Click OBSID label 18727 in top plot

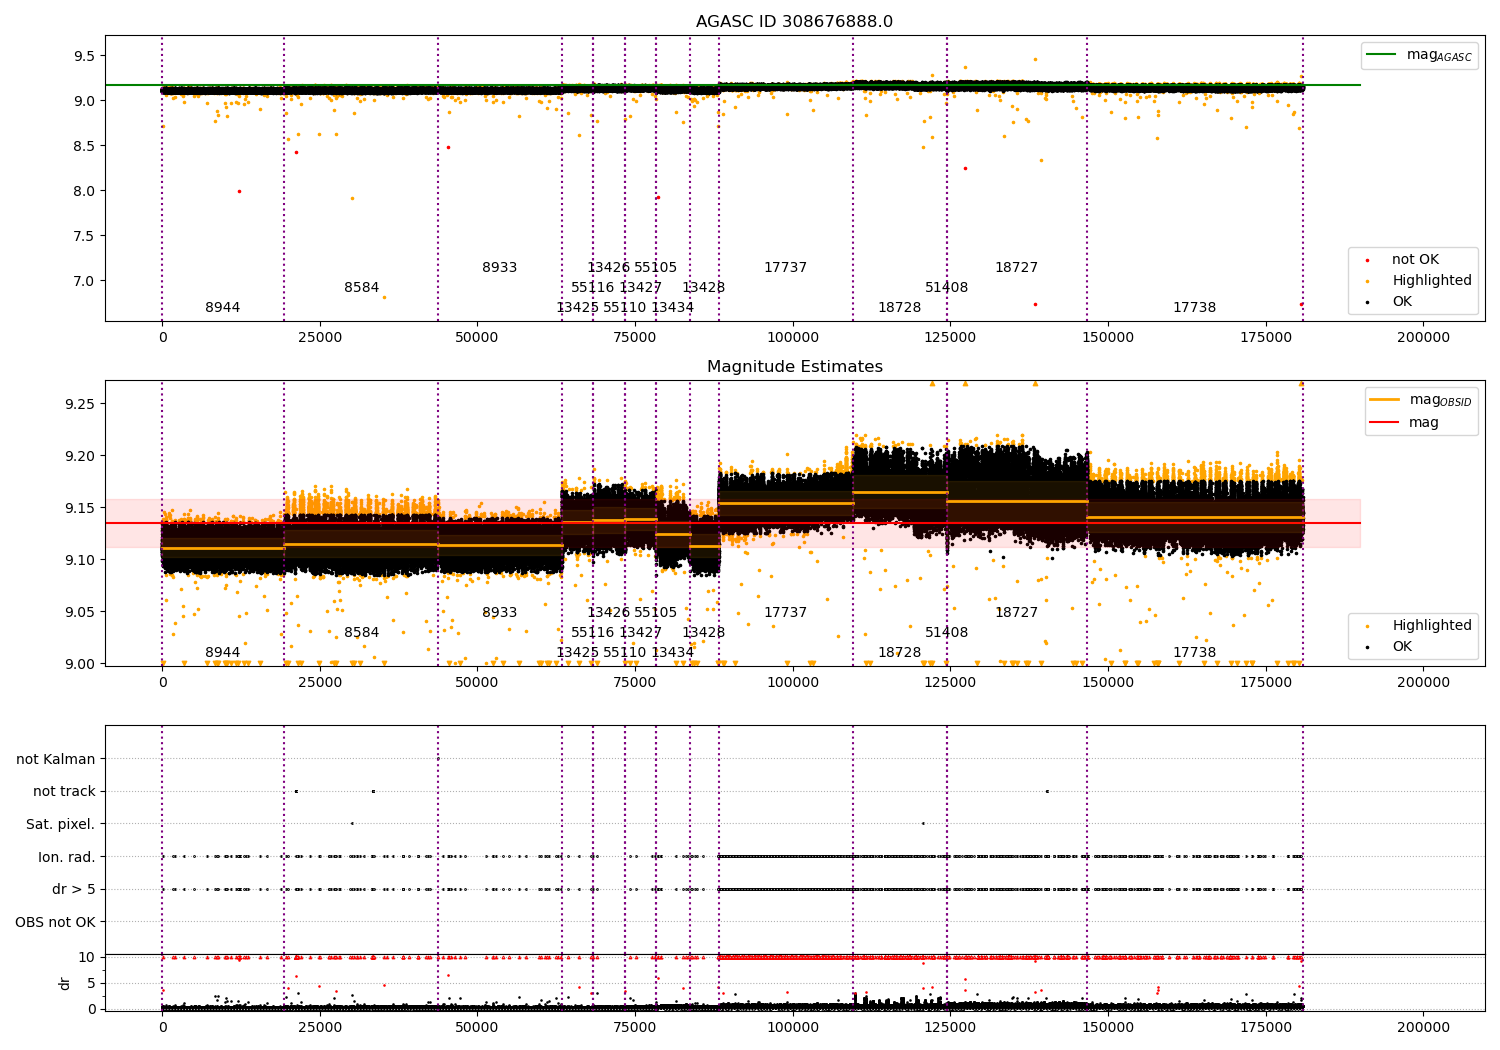[1016, 268]
